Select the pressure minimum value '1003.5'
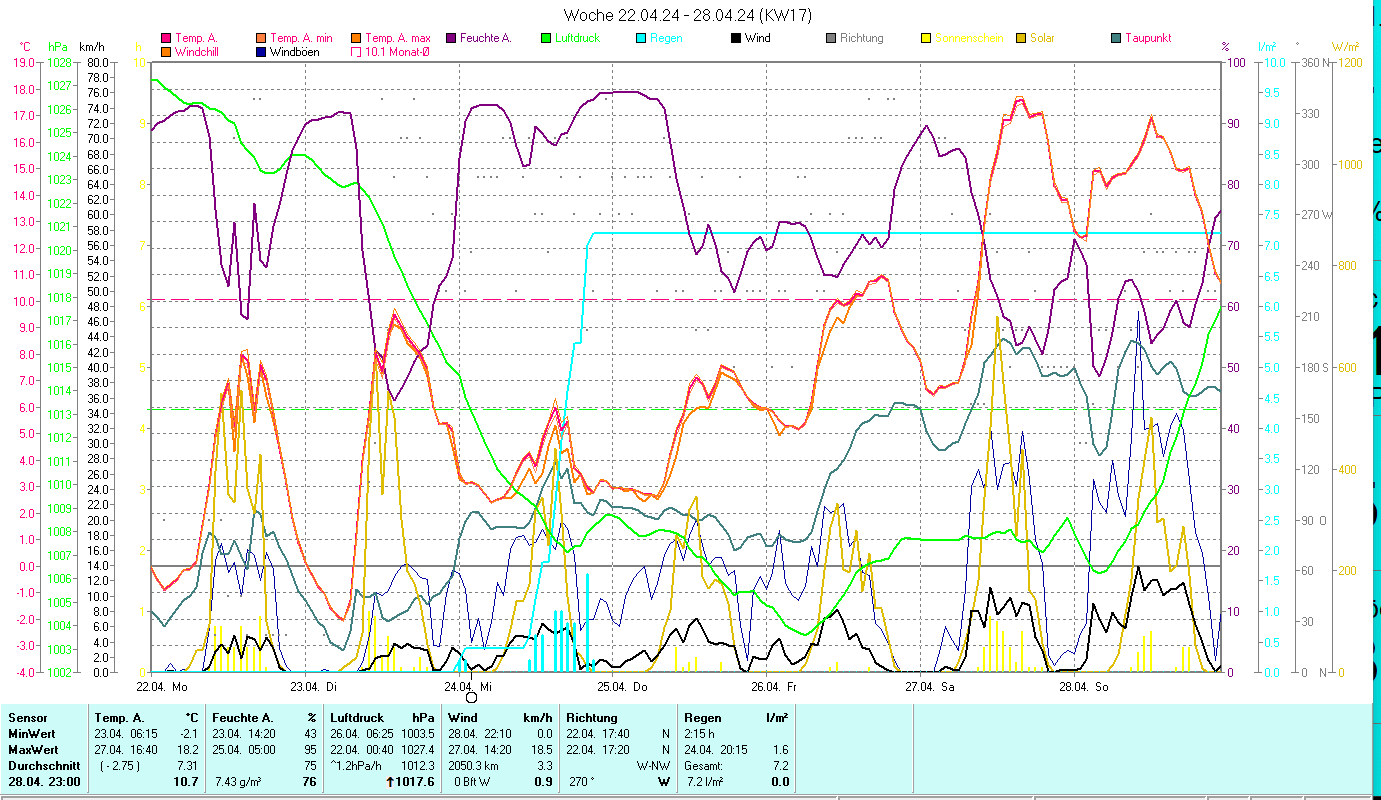The width and height of the screenshot is (1381, 800). coord(417,734)
